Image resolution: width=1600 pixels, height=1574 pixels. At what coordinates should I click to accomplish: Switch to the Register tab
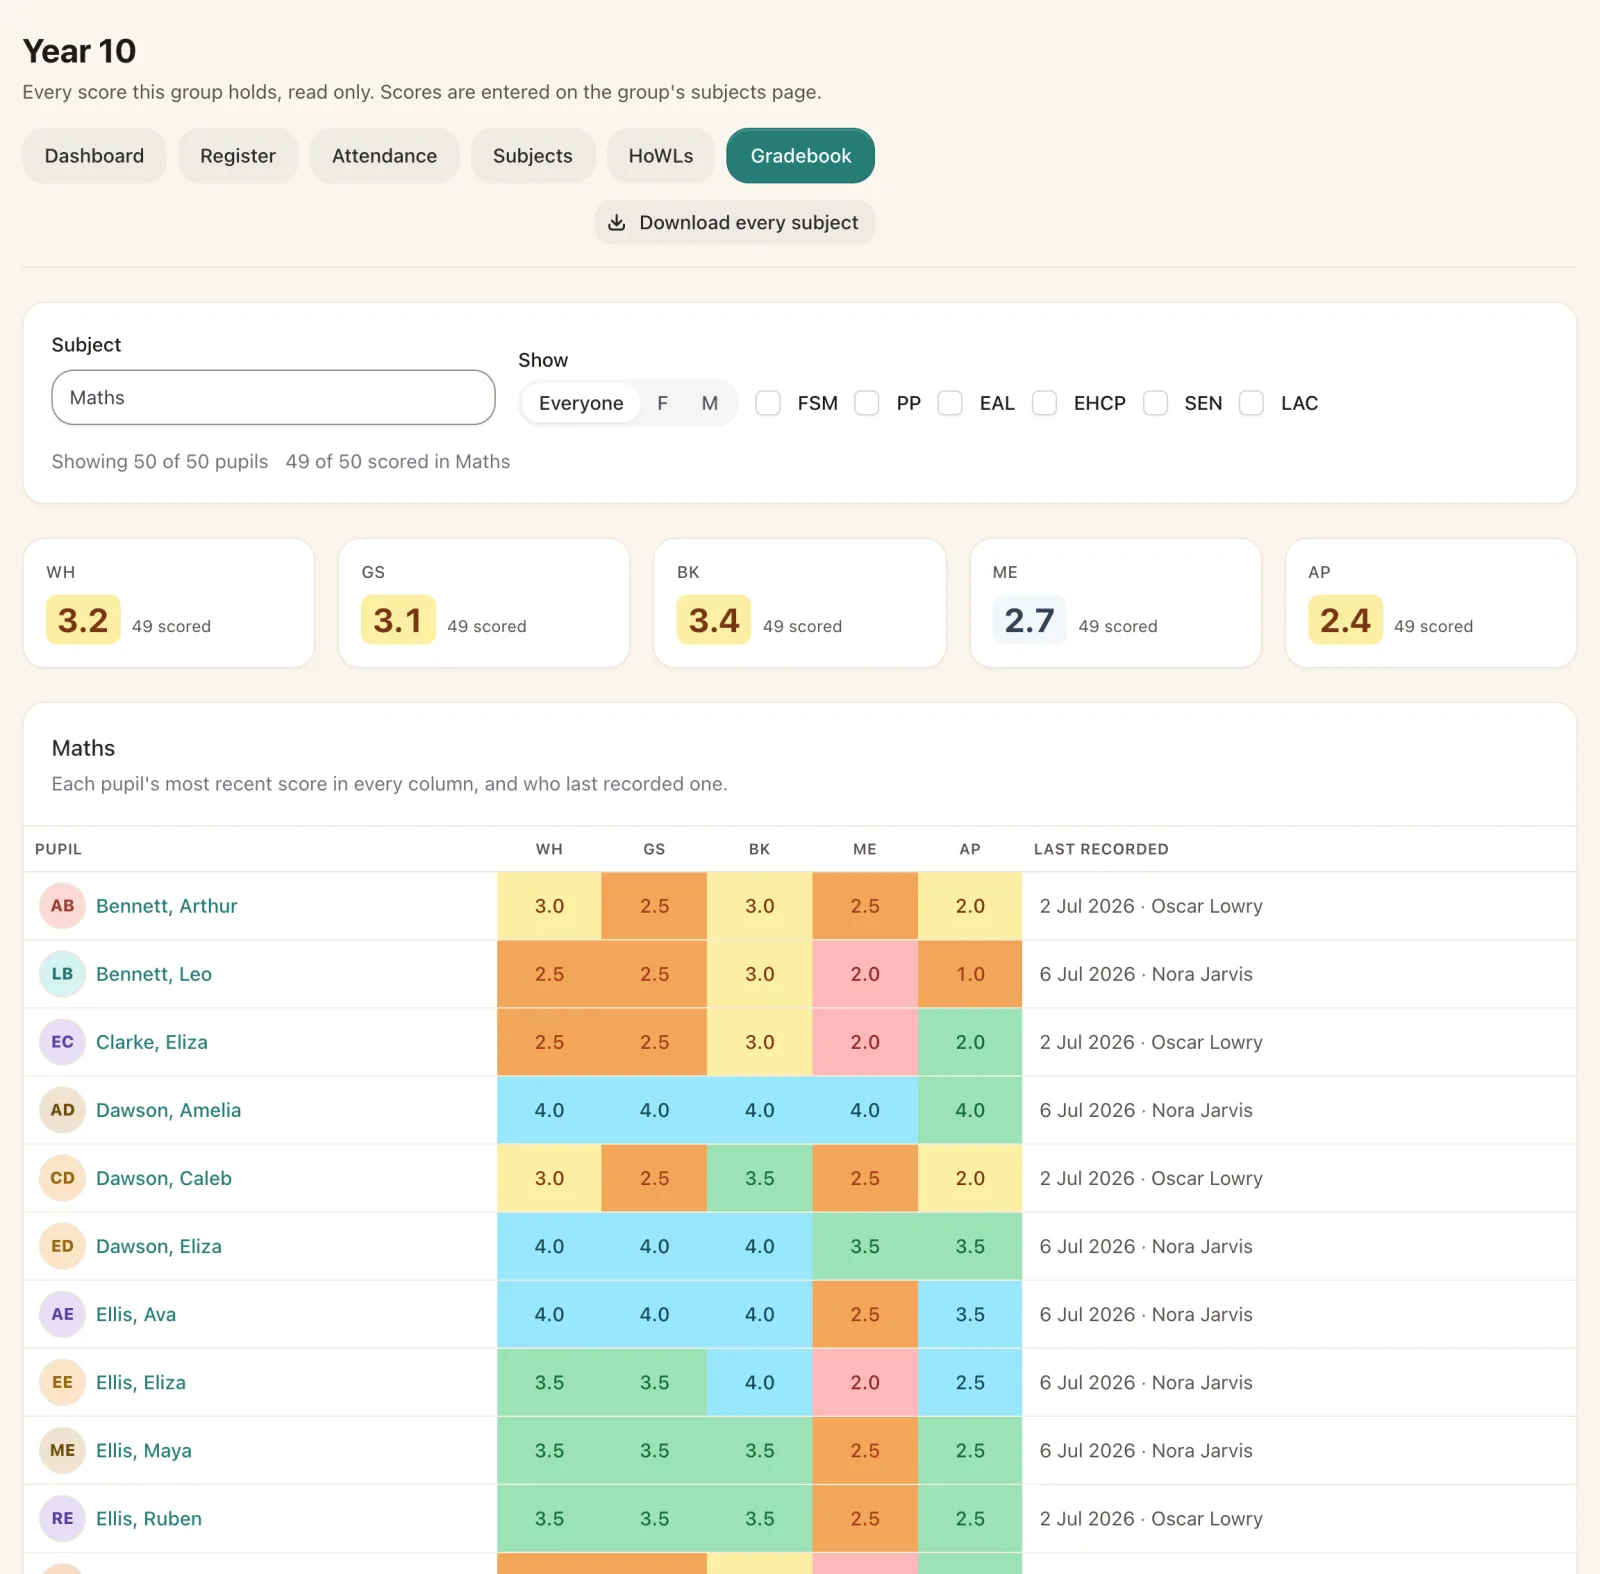pyautogui.click(x=238, y=156)
